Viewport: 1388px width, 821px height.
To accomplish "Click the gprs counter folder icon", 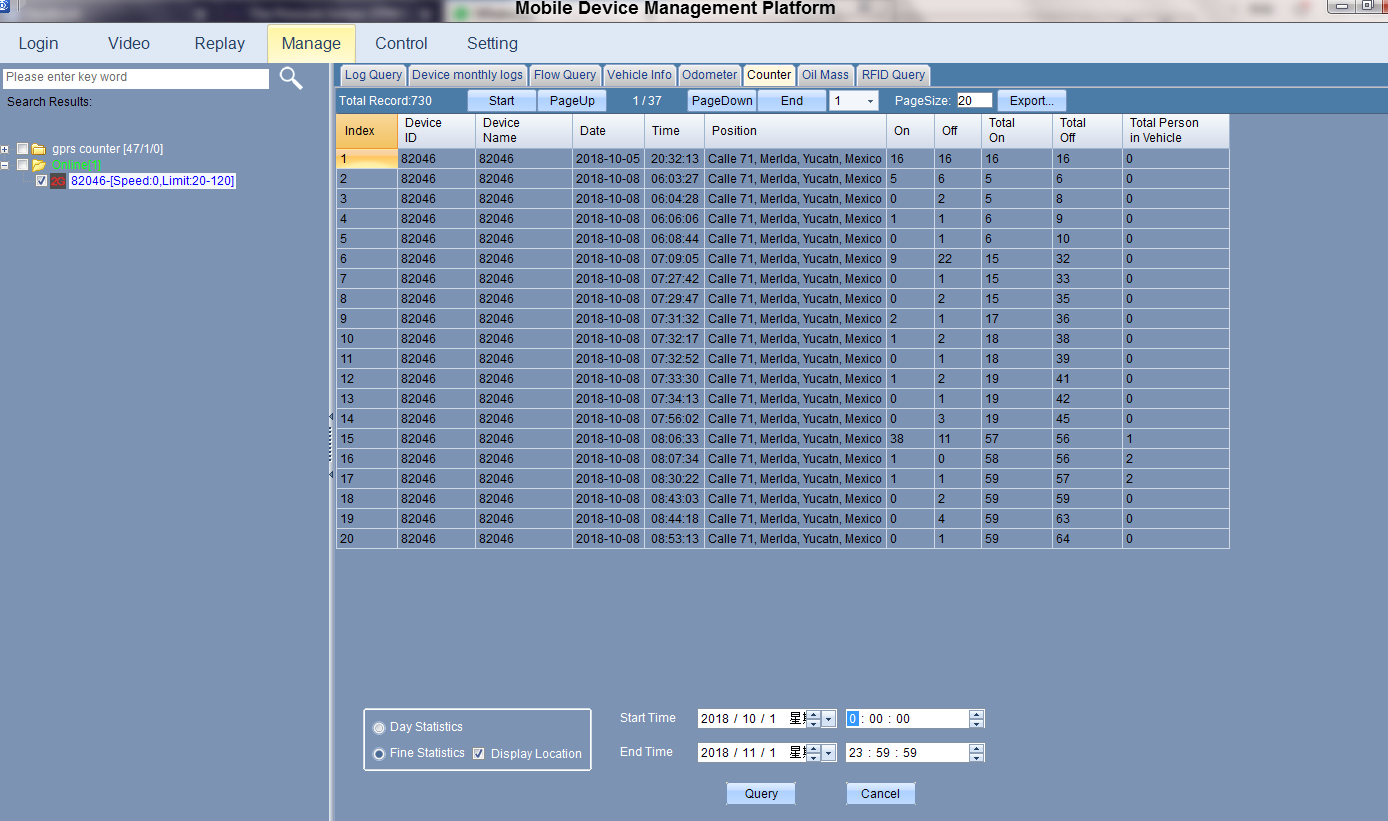I will coord(39,149).
